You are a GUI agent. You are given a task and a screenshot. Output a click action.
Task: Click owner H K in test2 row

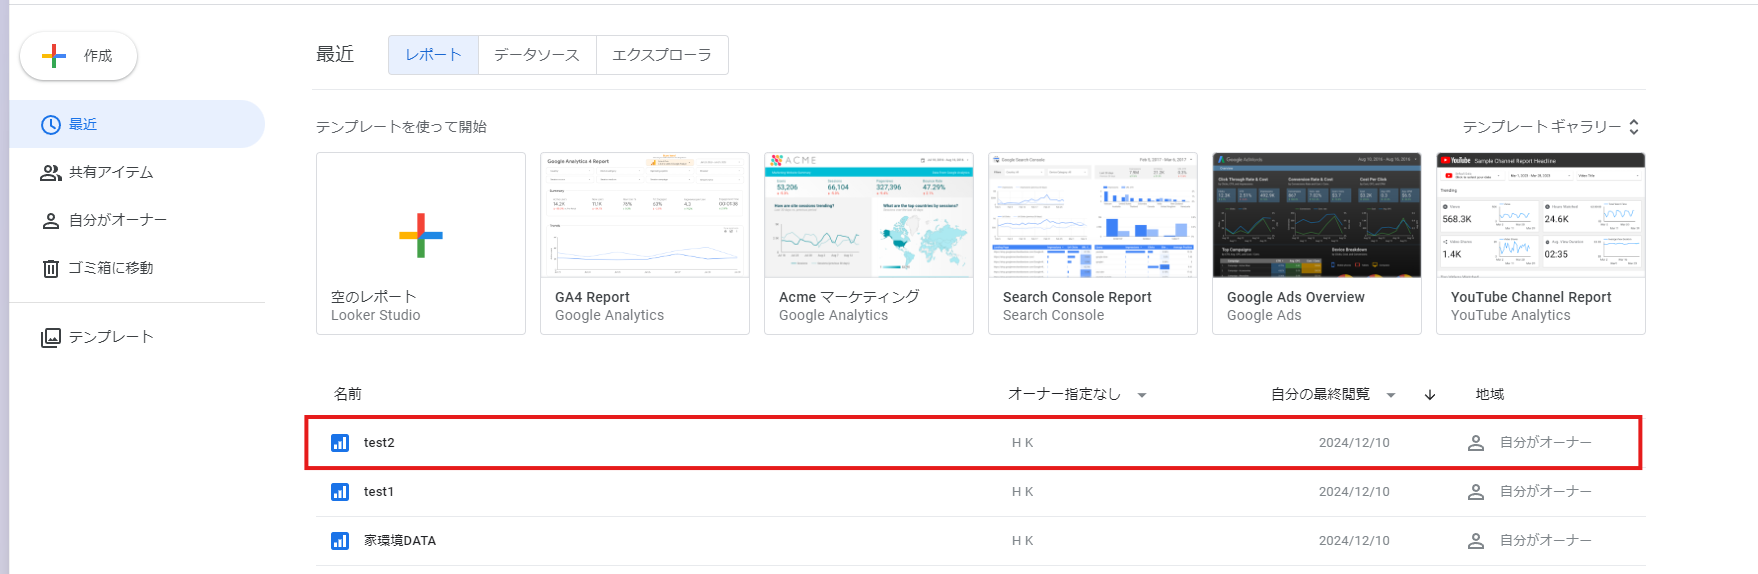(1023, 443)
